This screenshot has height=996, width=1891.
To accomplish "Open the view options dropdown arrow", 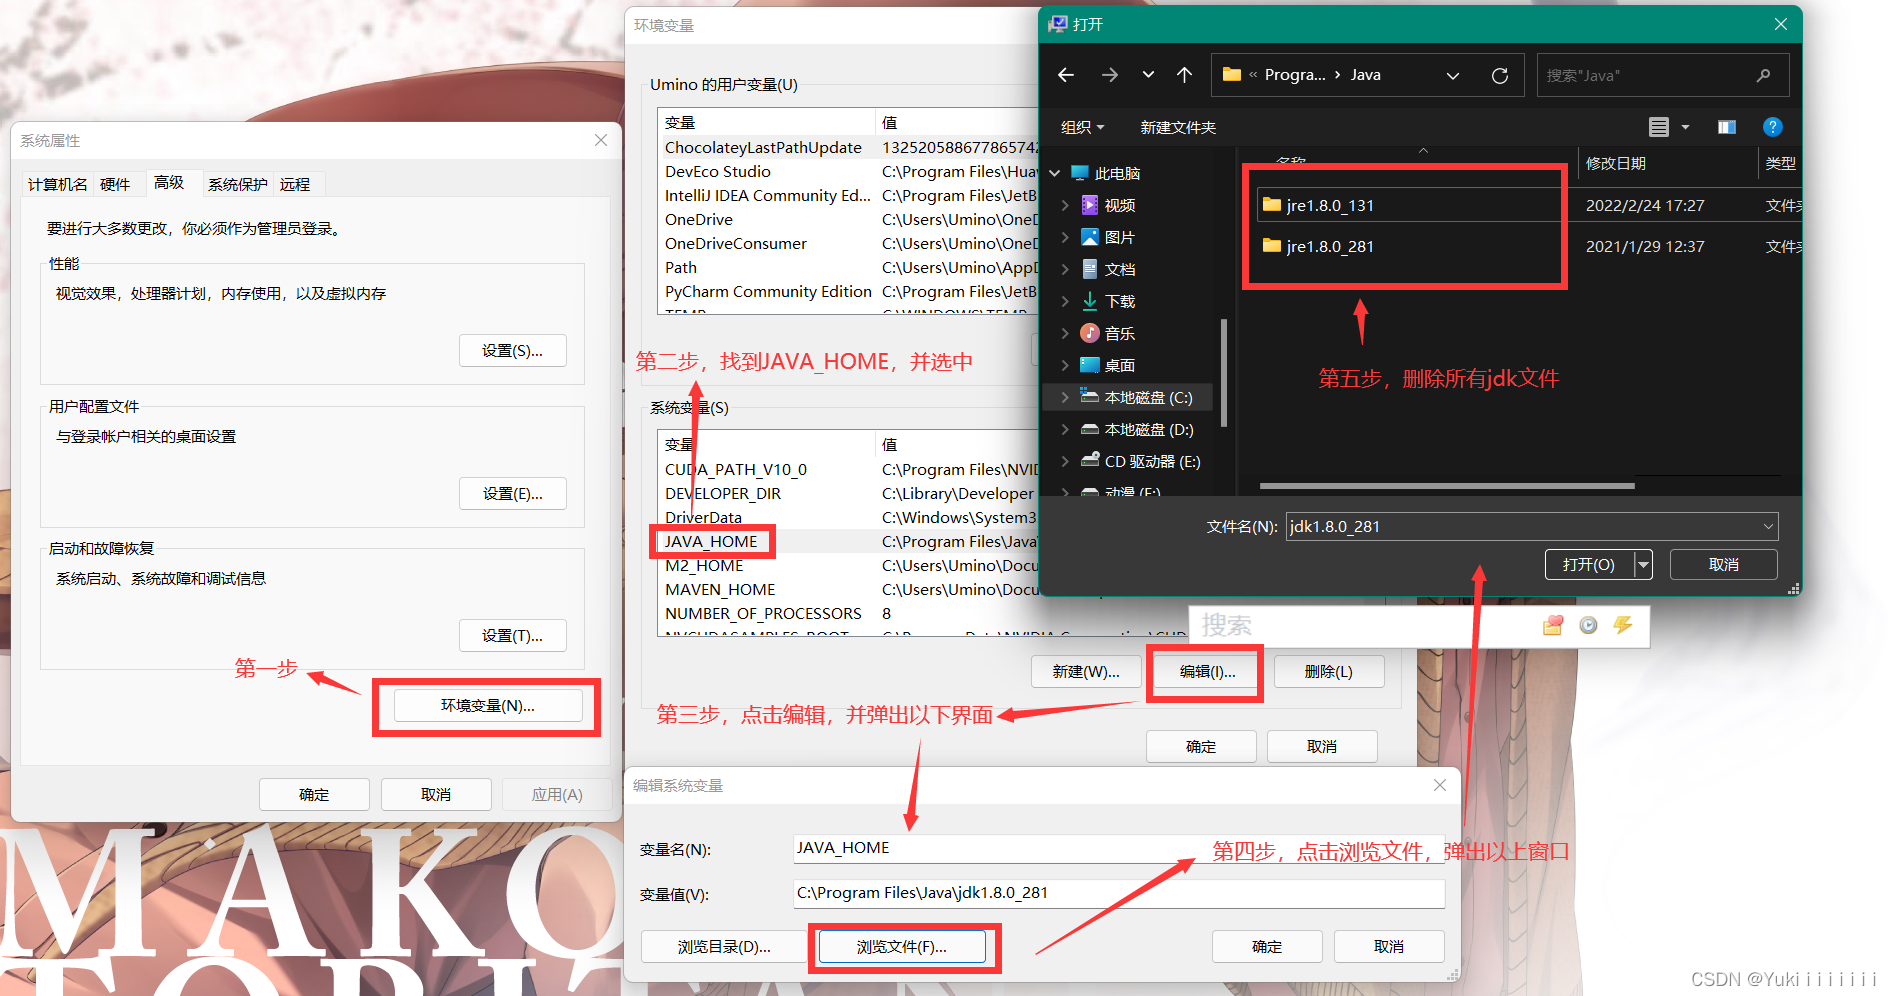I will (x=1685, y=127).
